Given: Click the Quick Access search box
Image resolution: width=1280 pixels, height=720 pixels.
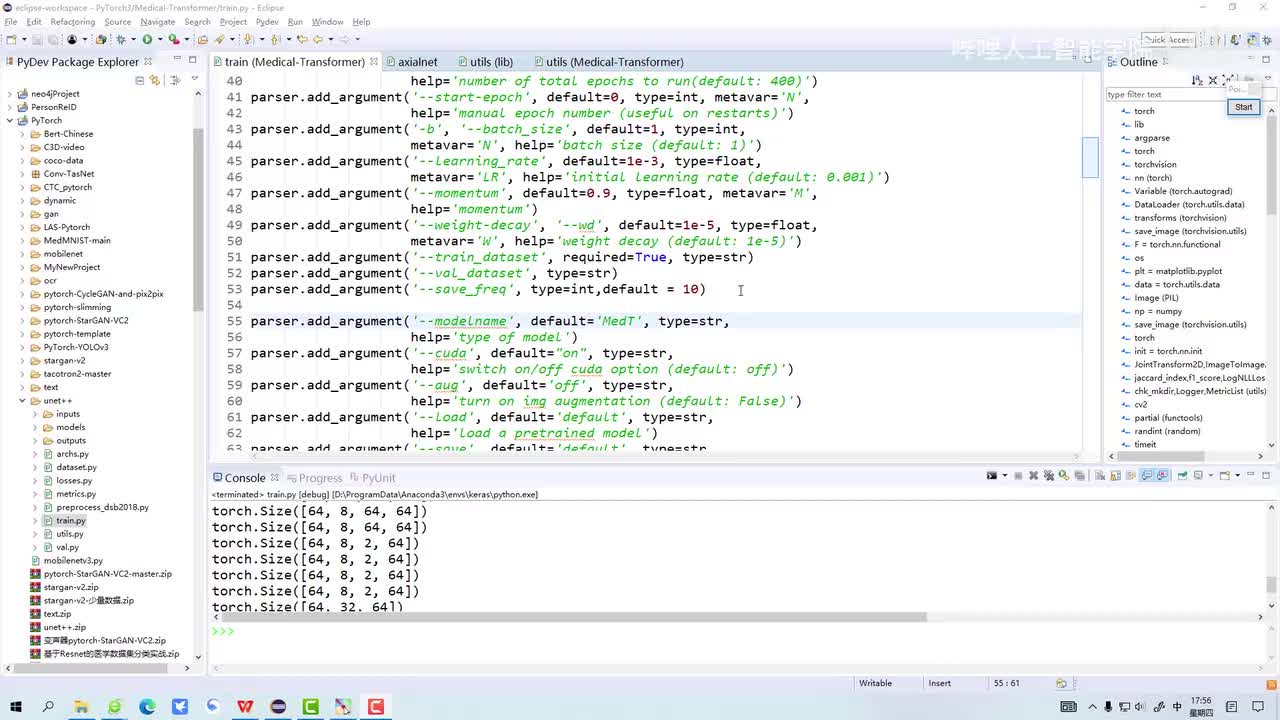Looking at the screenshot, I should coord(1168,40).
